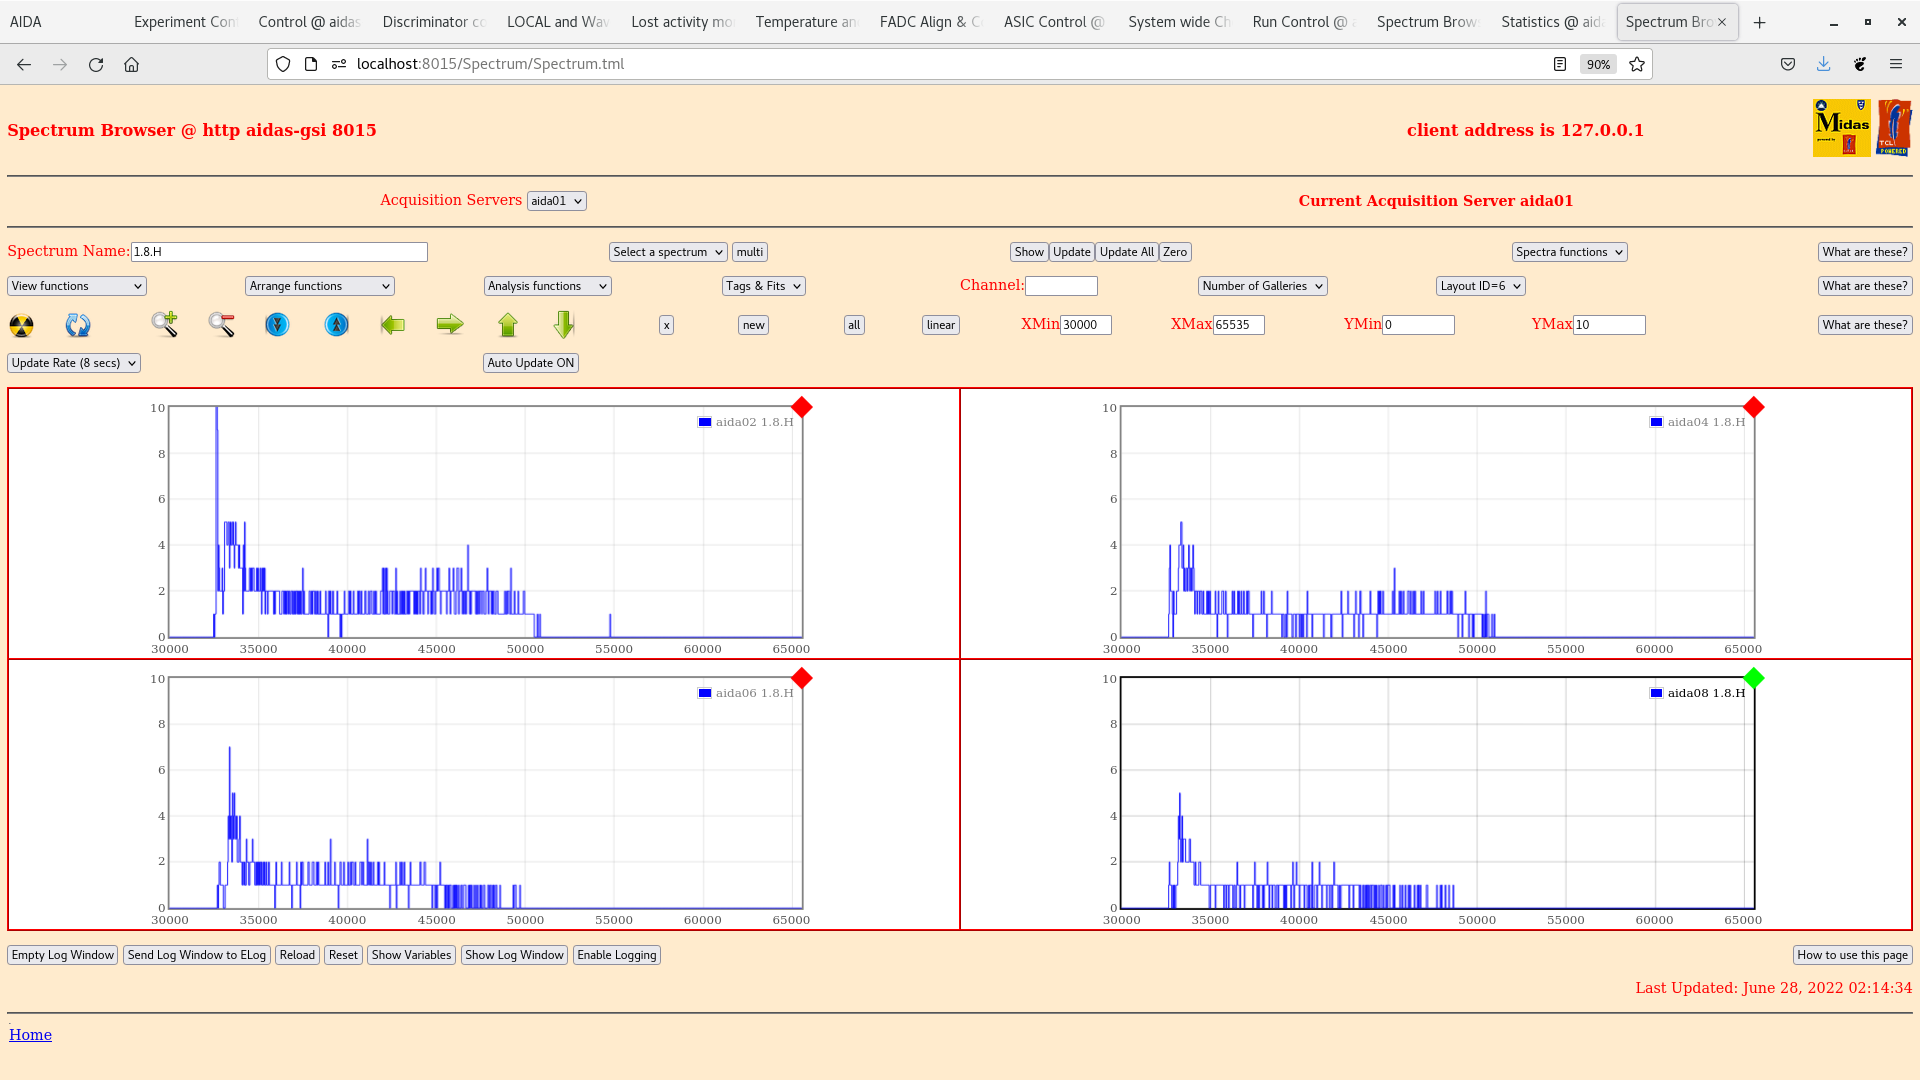Screen dimensions: 1920x1080
Task: Click the zoom in magnifier icon
Action: tap(165, 324)
